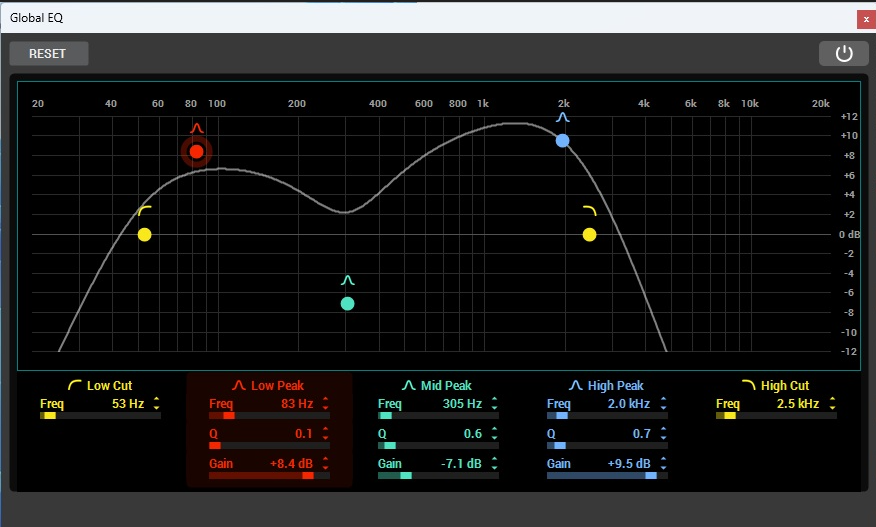Select the blue High Peak node

(563, 141)
